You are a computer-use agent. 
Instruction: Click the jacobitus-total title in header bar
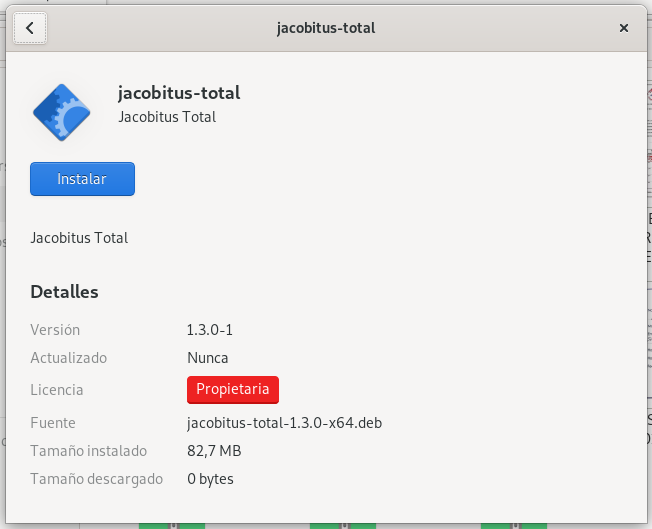tap(326, 28)
